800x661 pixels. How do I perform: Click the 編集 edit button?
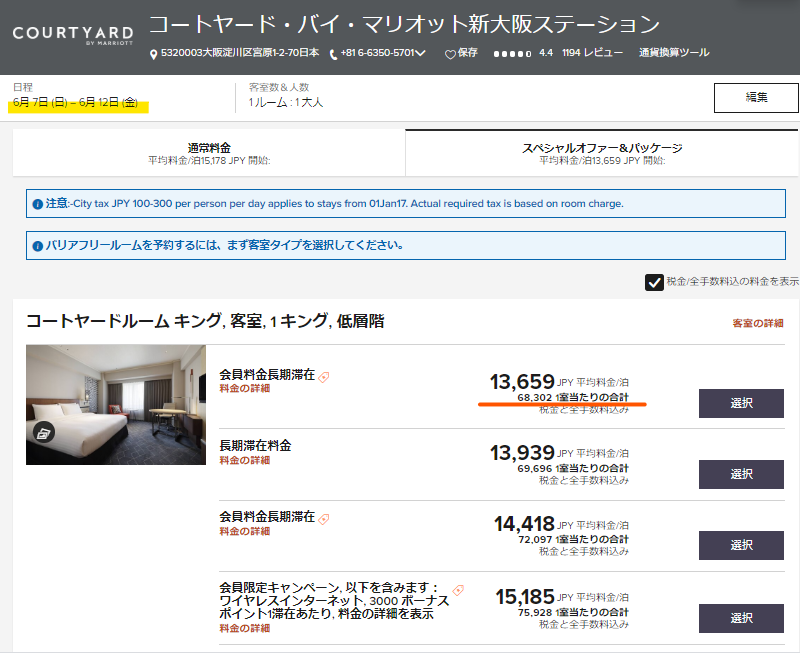click(756, 97)
